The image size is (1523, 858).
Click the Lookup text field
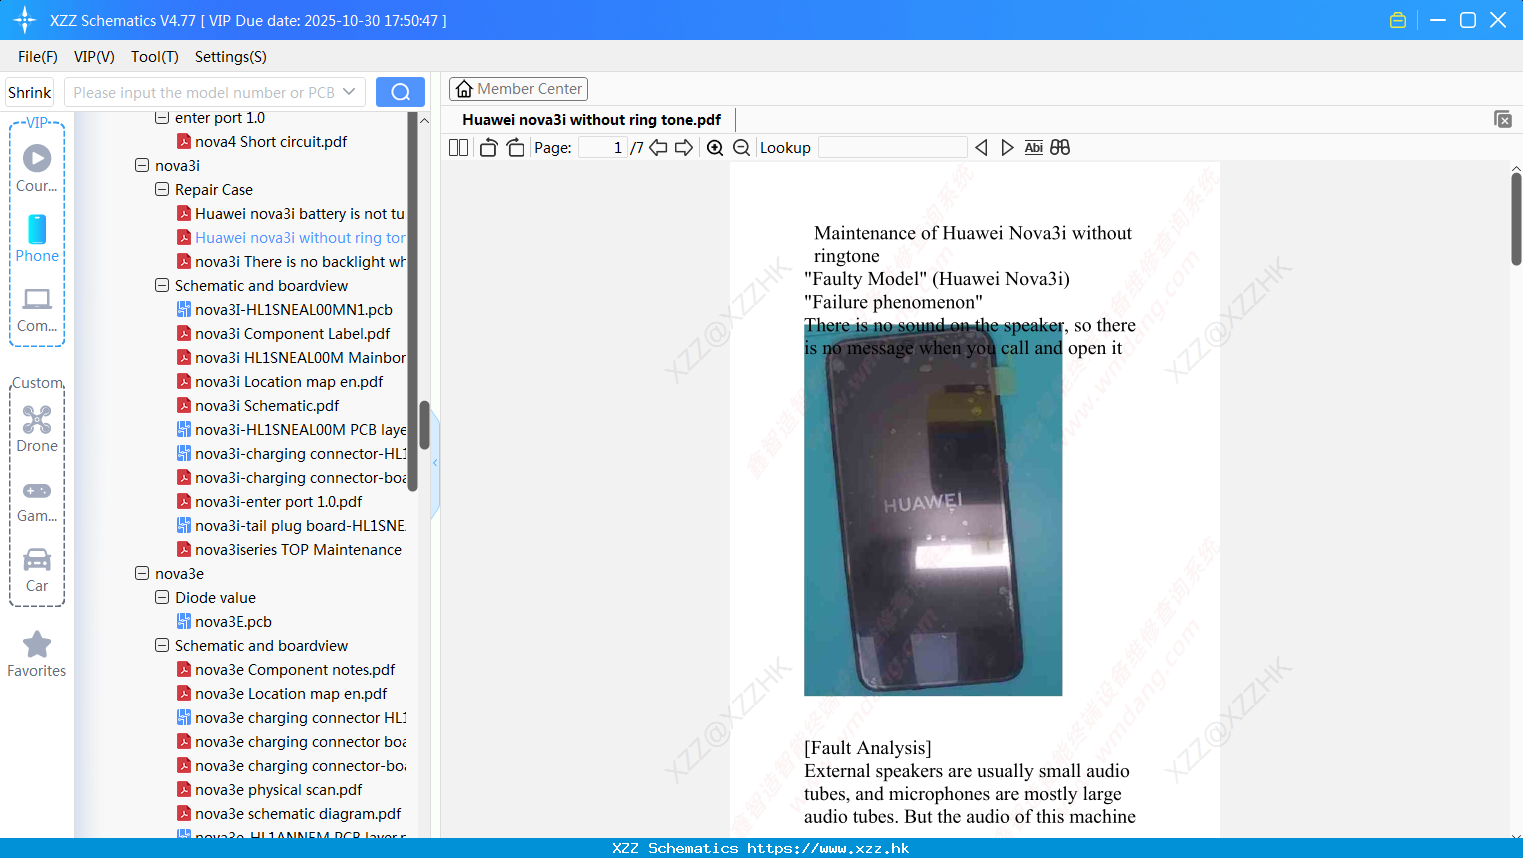(x=892, y=147)
